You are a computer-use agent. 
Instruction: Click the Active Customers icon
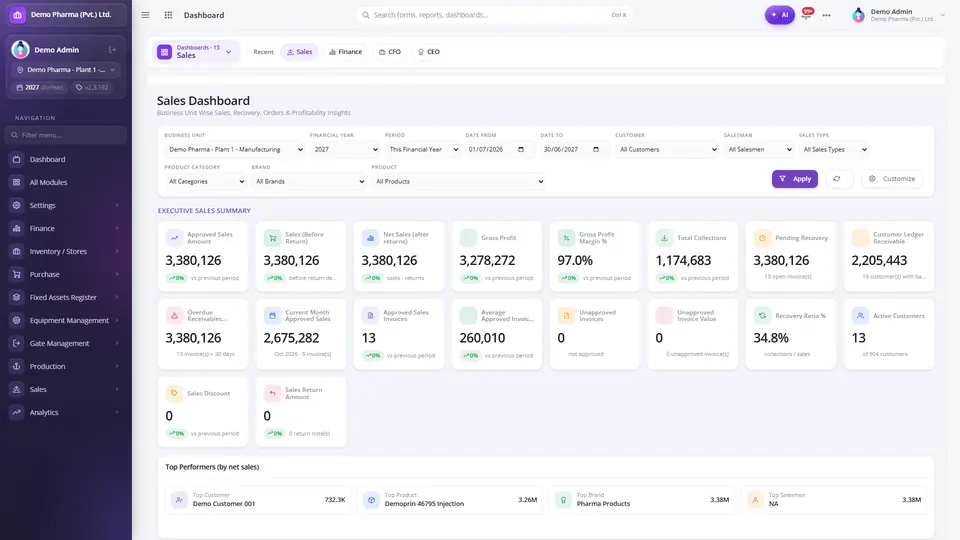(x=860, y=315)
